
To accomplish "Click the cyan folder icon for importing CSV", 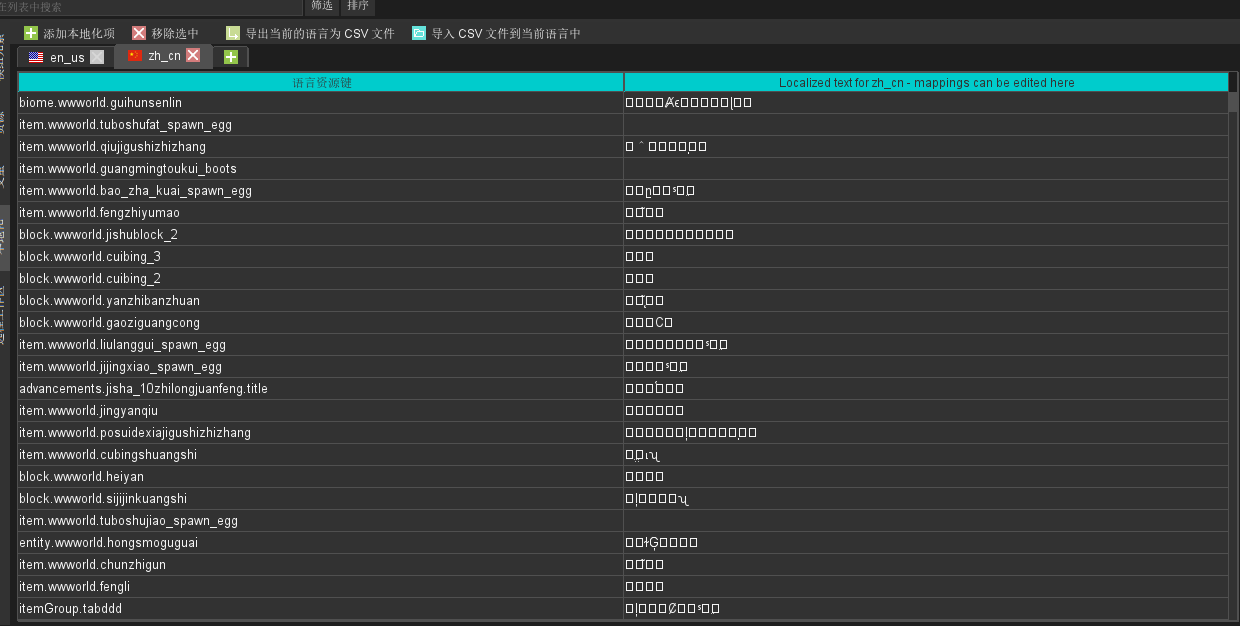I will (418, 32).
